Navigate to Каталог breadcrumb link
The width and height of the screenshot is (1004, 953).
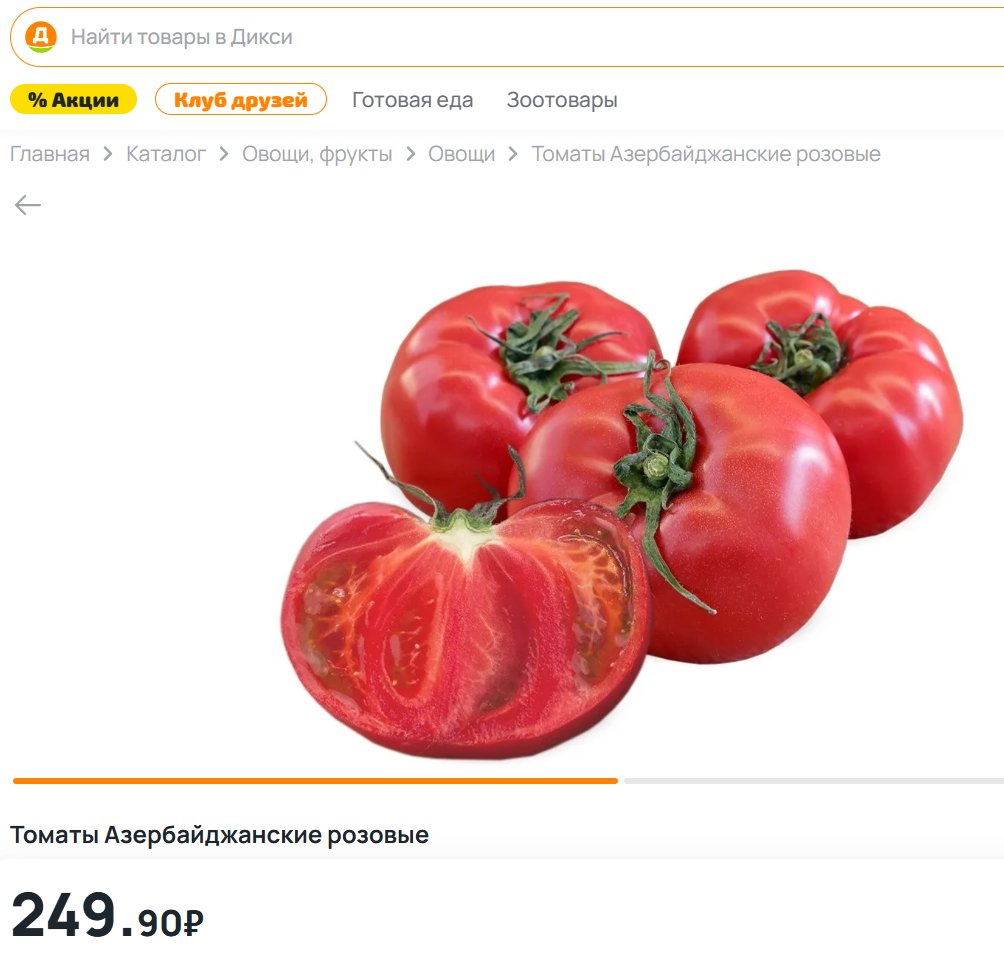point(166,154)
